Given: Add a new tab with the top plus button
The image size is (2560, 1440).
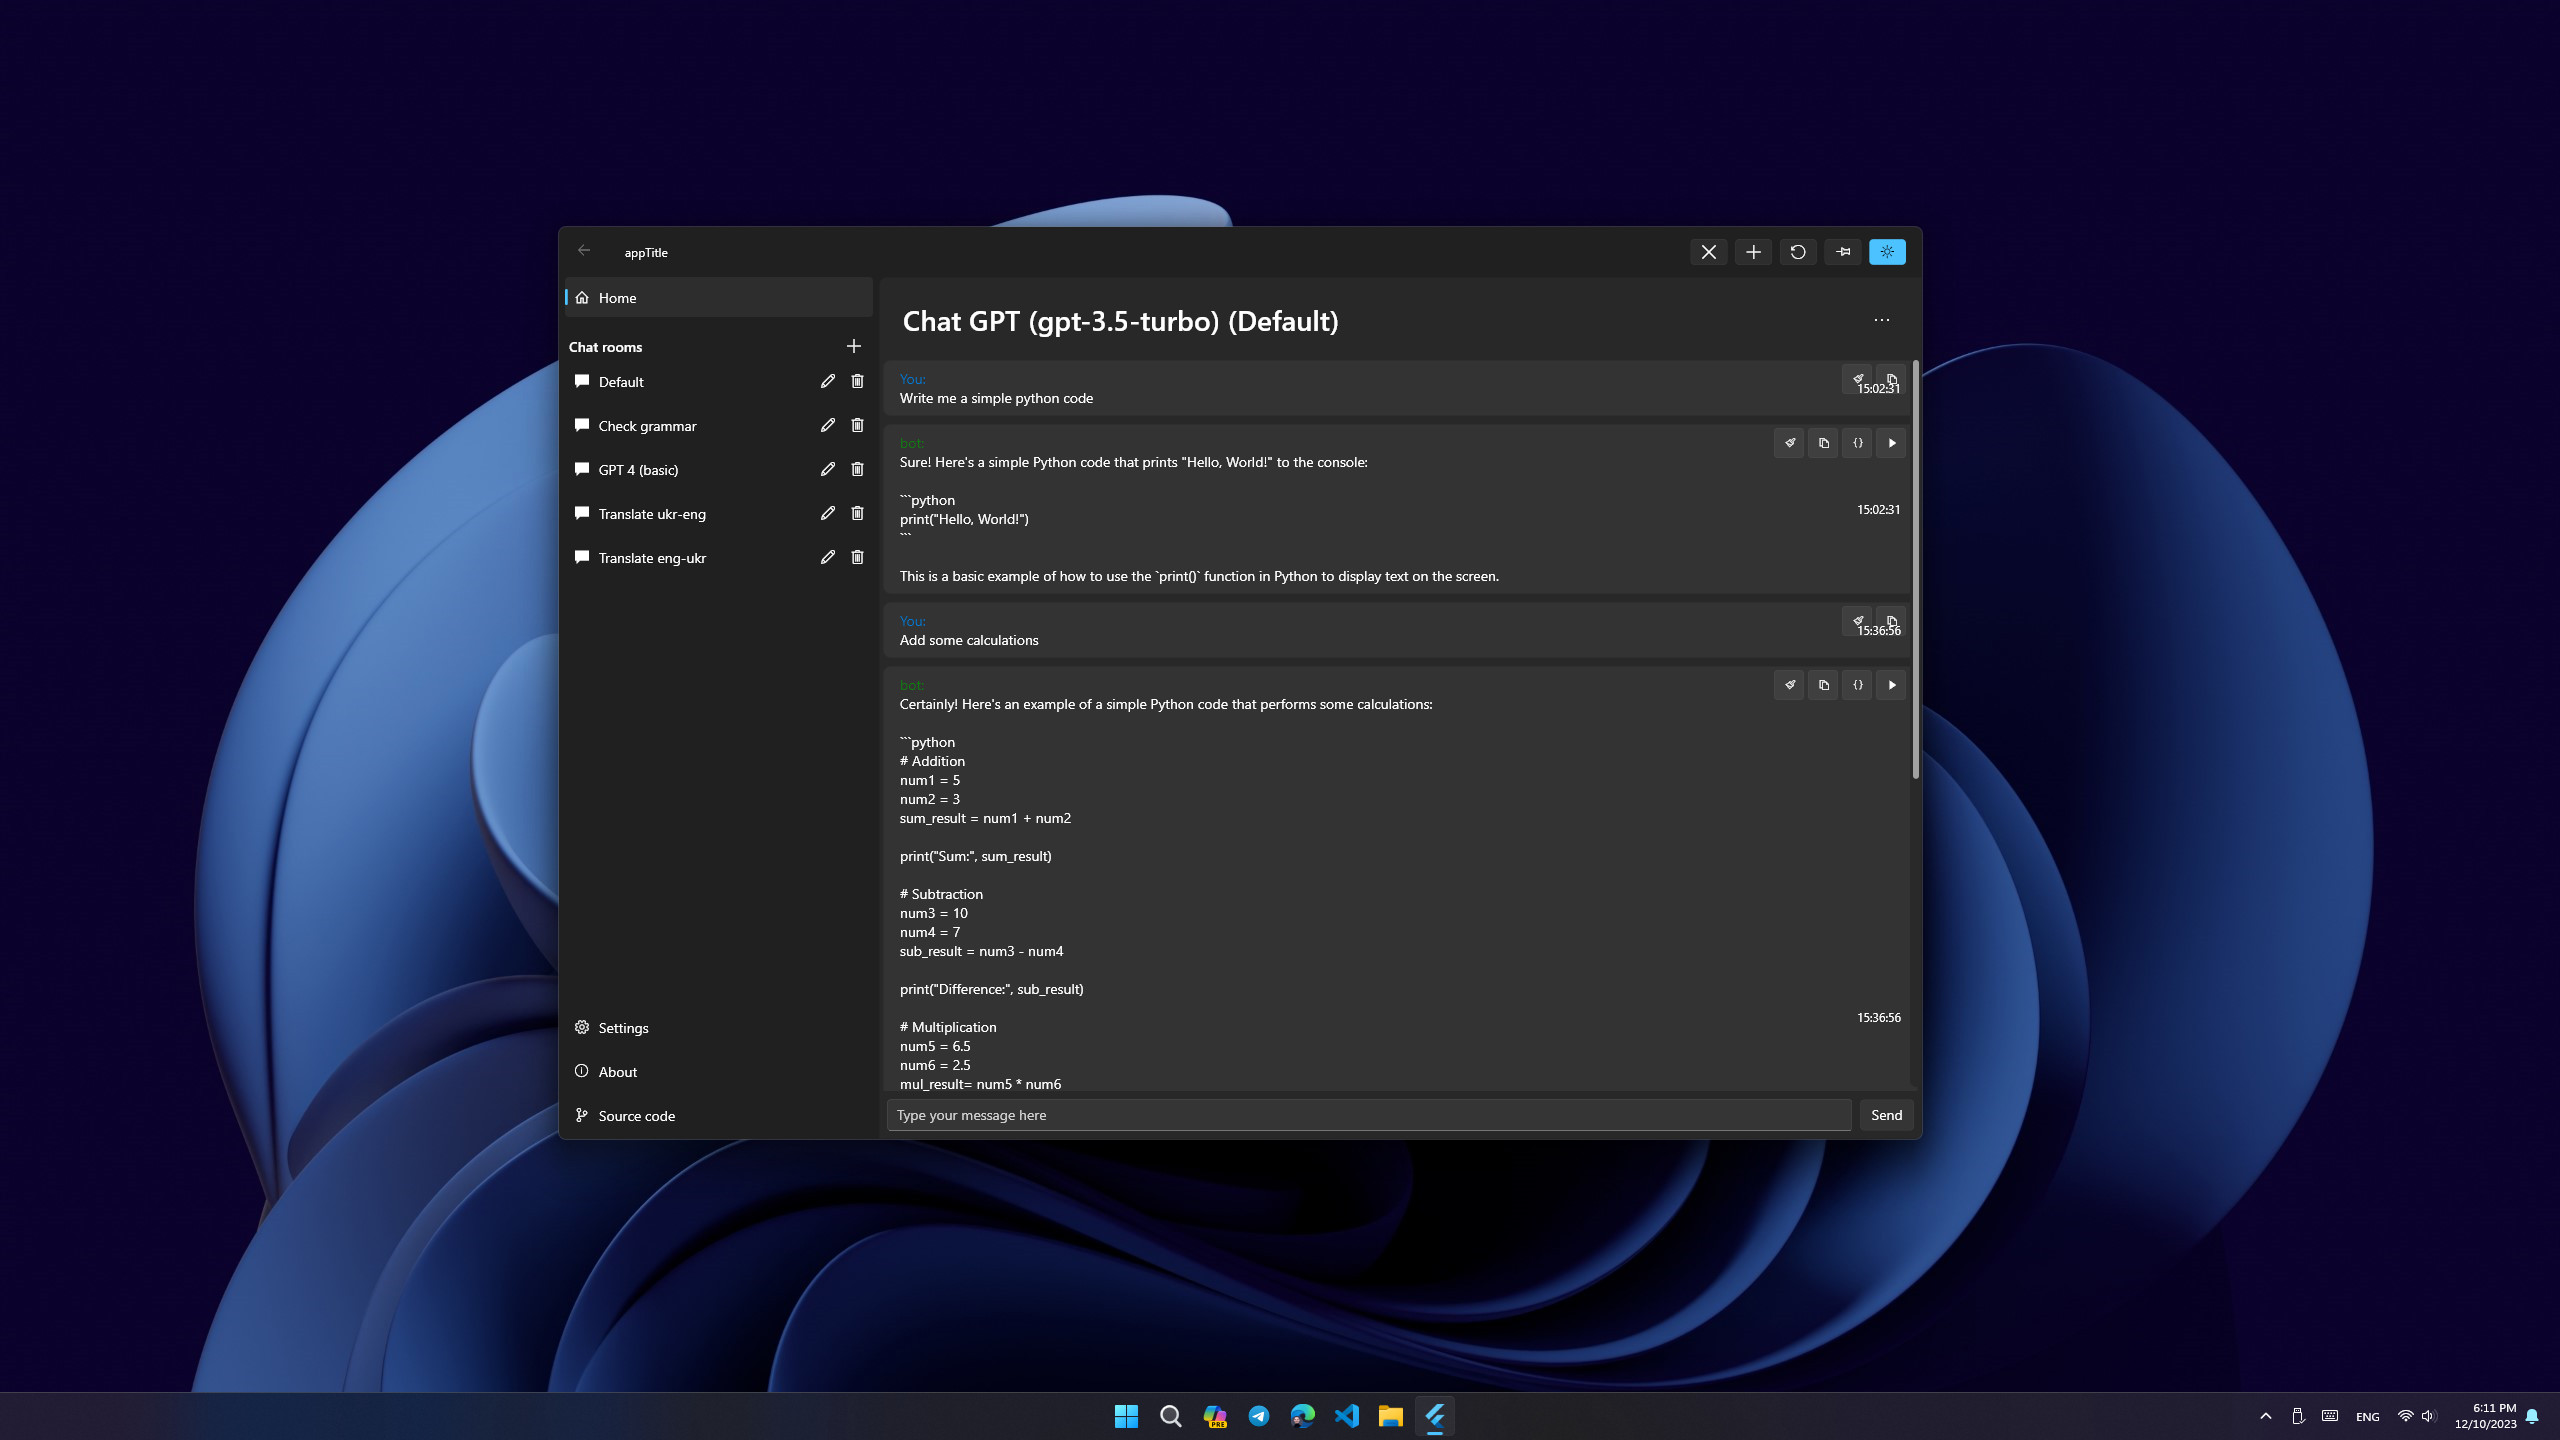Looking at the screenshot, I should pos(1753,252).
